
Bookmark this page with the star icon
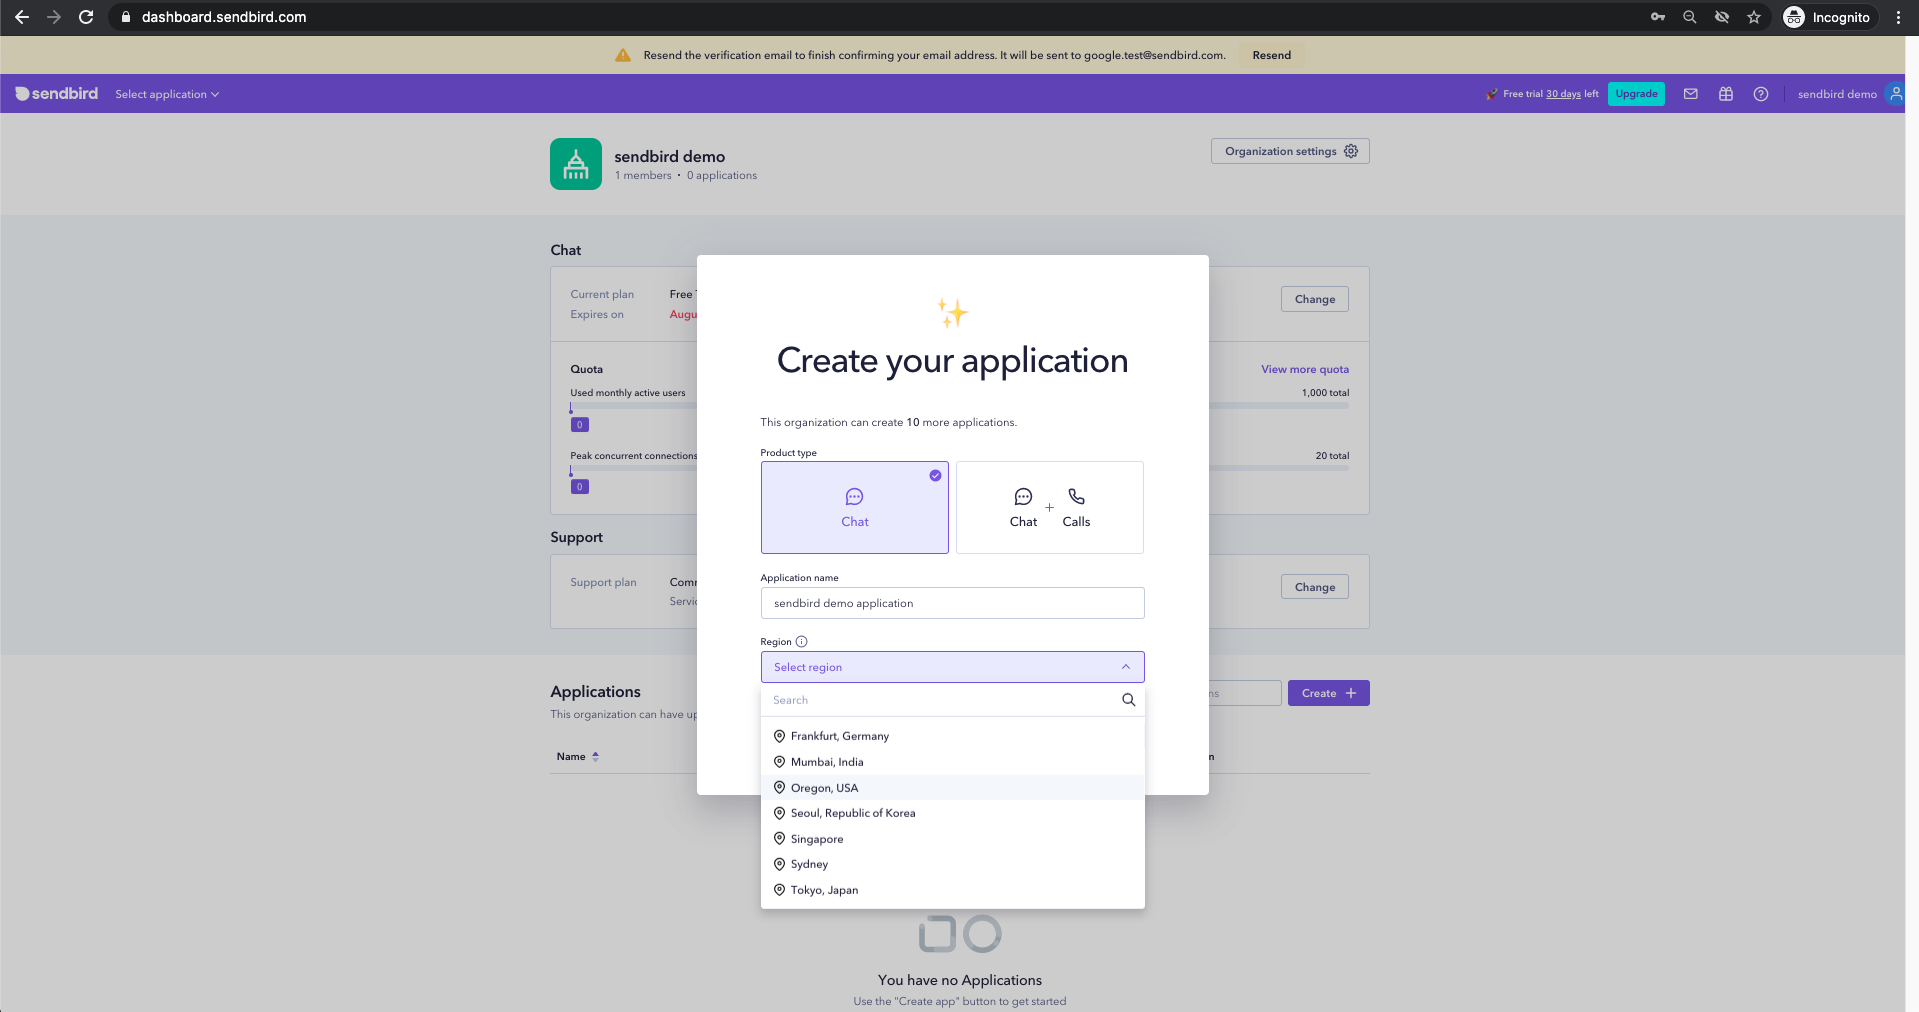[1754, 17]
